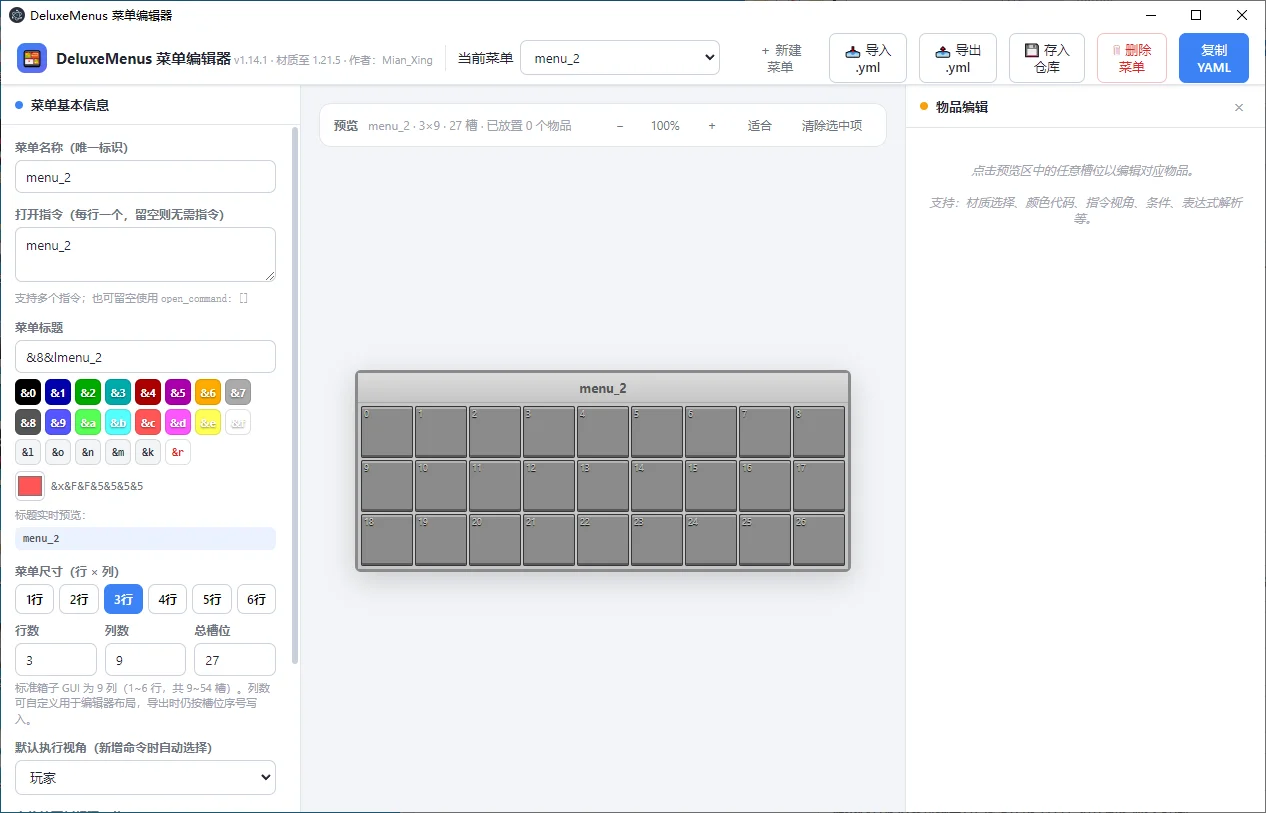
Task: Insert the &8 dark gray color code
Action: click(x=28, y=422)
